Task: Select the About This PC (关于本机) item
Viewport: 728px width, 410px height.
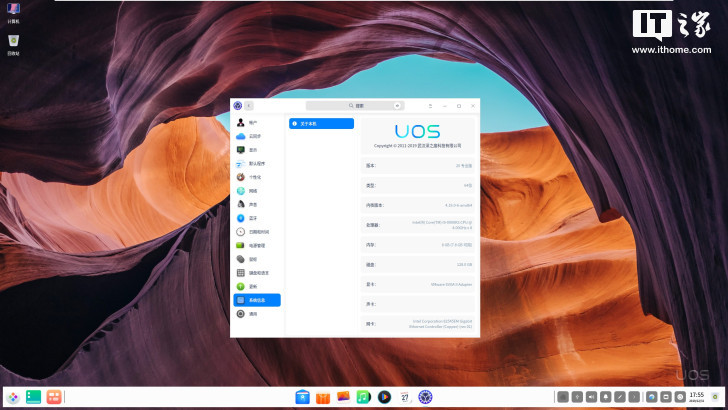Action: pyautogui.click(x=321, y=124)
